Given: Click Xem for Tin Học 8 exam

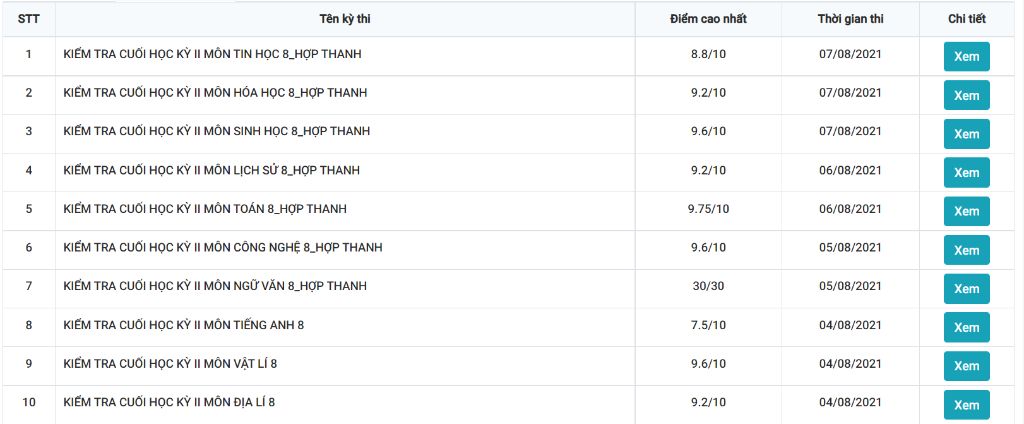Looking at the screenshot, I should click(x=966, y=56).
